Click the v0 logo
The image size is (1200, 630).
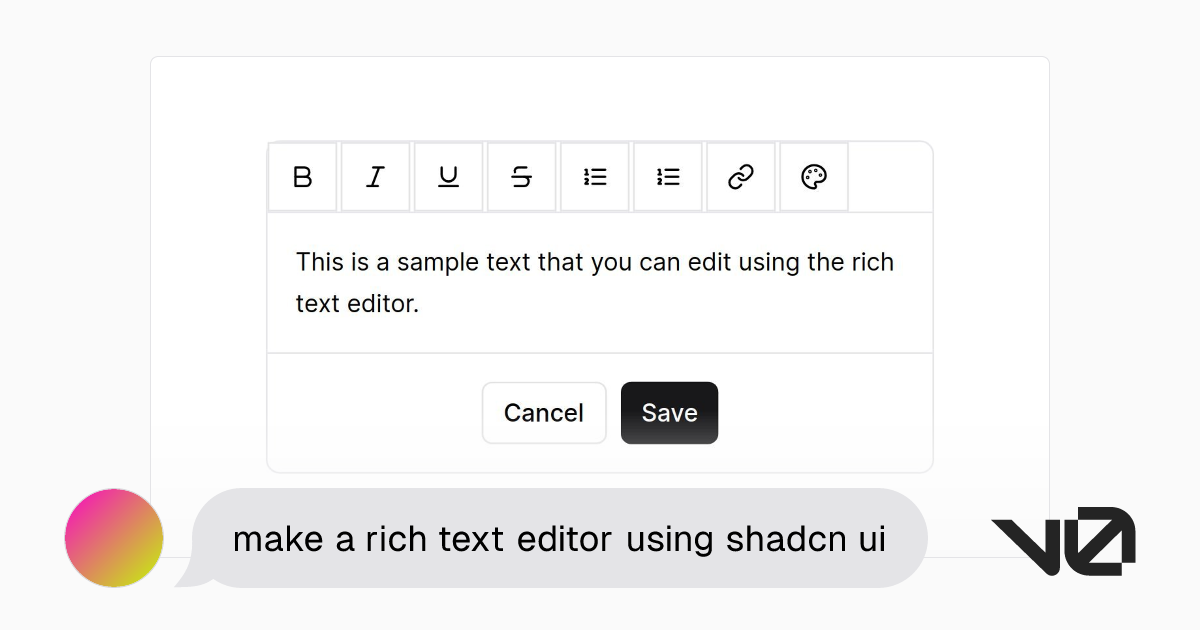[1063, 538]
